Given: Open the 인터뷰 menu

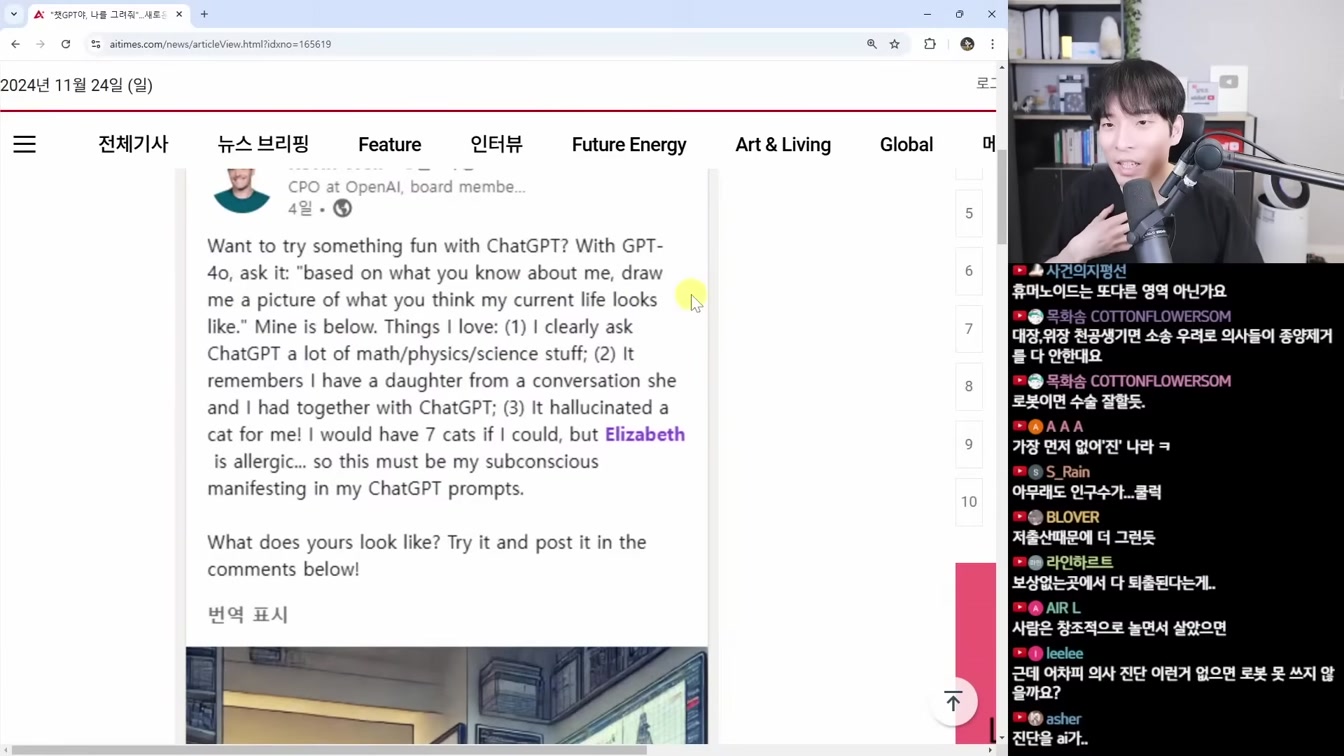Looking at the screenshot, I should tap(496, 144).
